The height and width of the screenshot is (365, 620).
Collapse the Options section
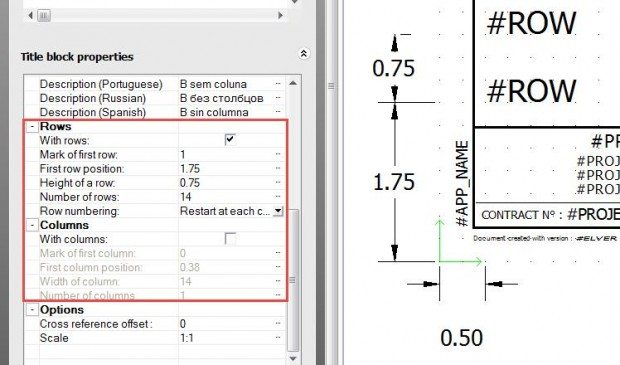32,310
